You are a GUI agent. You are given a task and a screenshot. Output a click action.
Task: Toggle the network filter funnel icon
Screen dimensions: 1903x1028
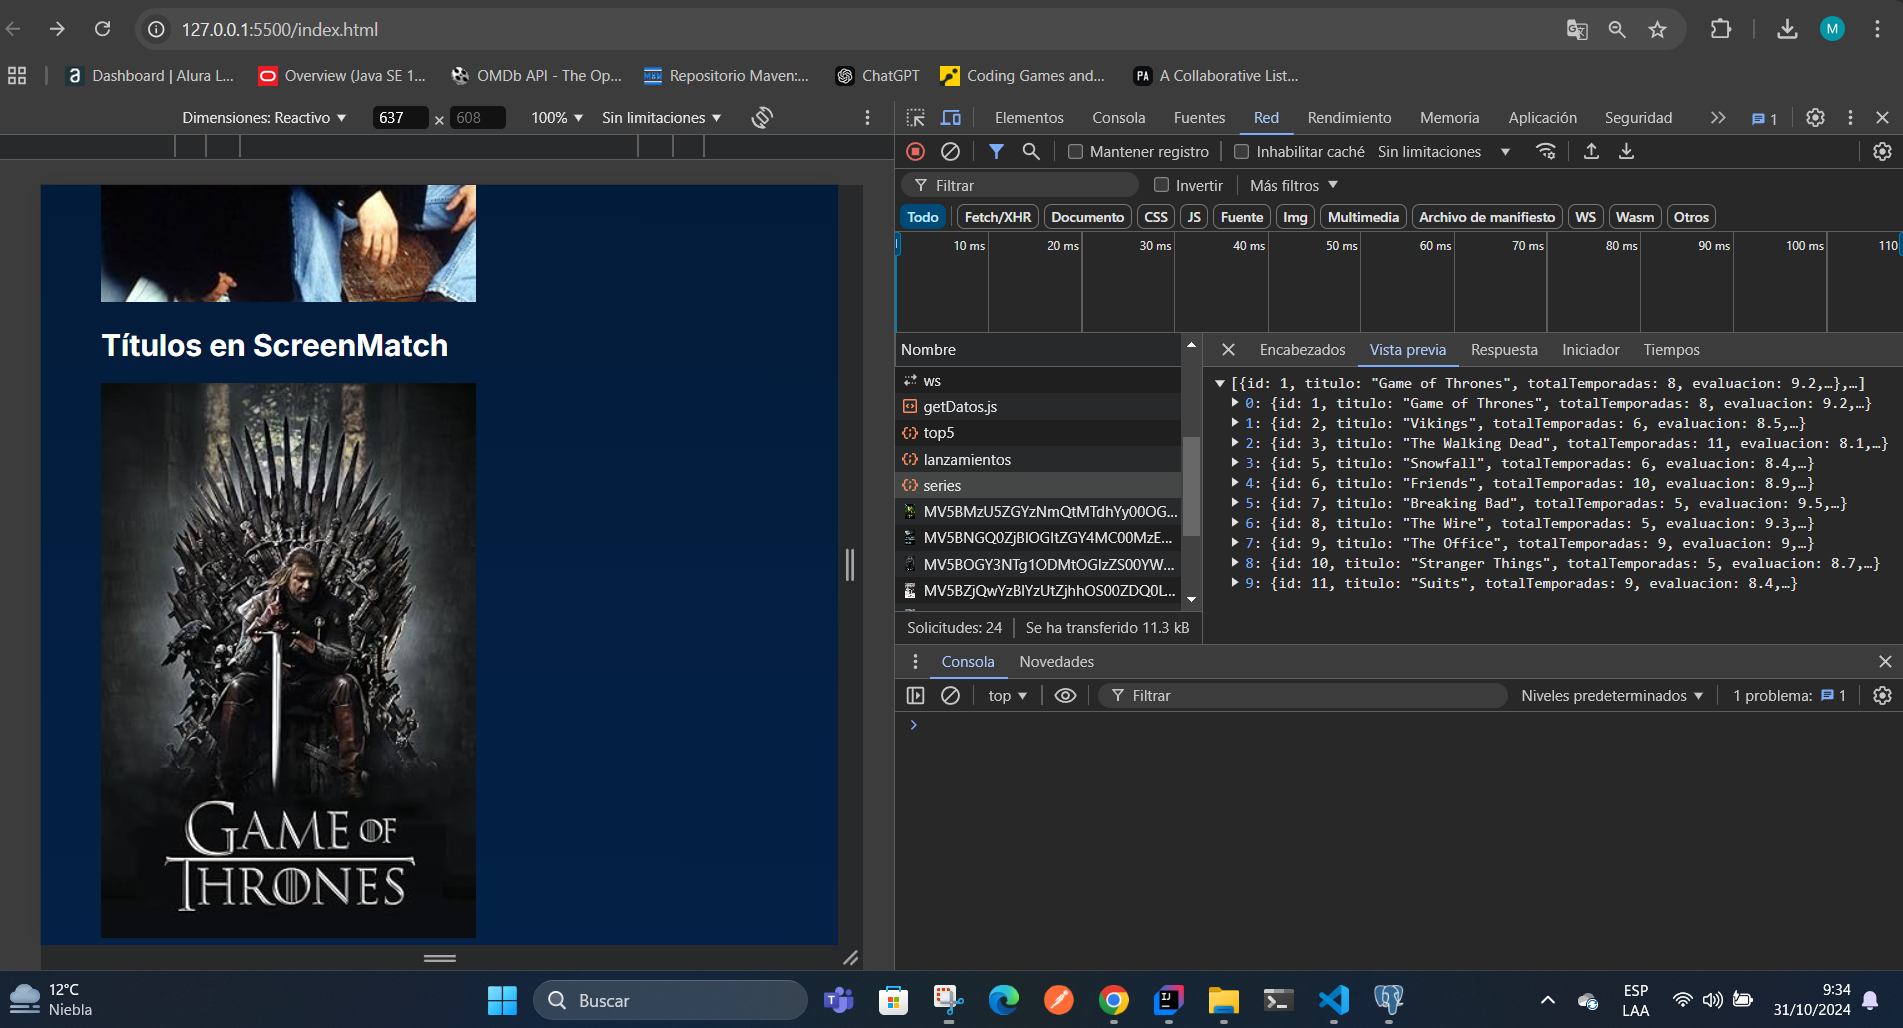[996, 151]
